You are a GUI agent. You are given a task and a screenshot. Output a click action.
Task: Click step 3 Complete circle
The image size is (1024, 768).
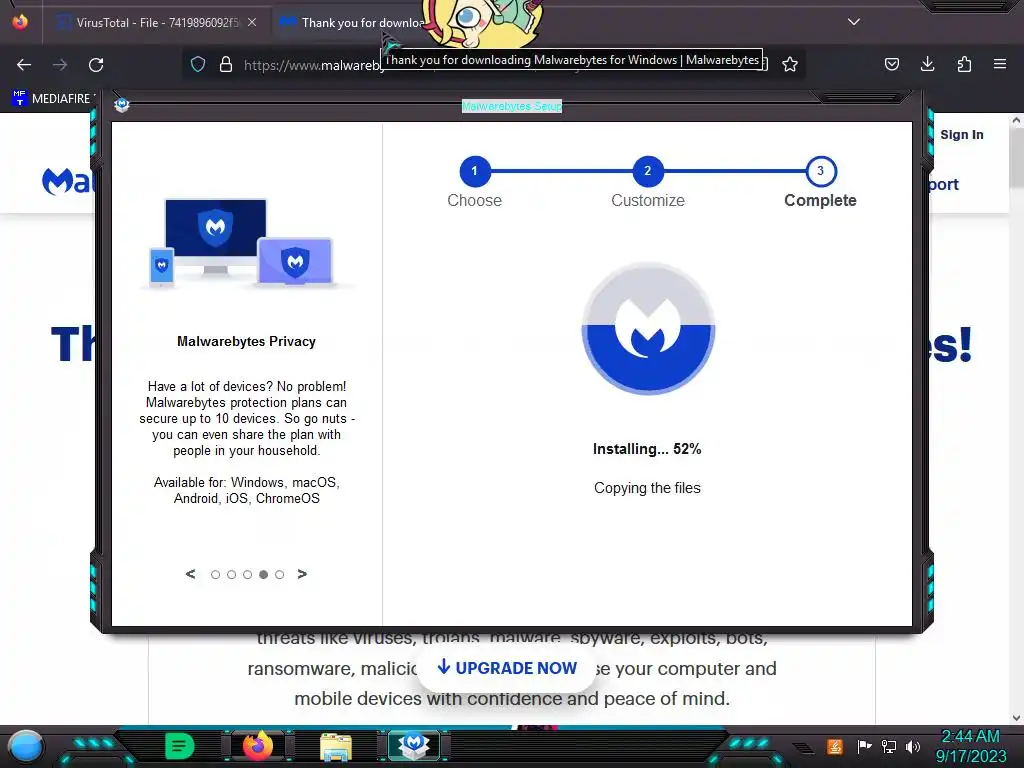click(x=820, y=171)
